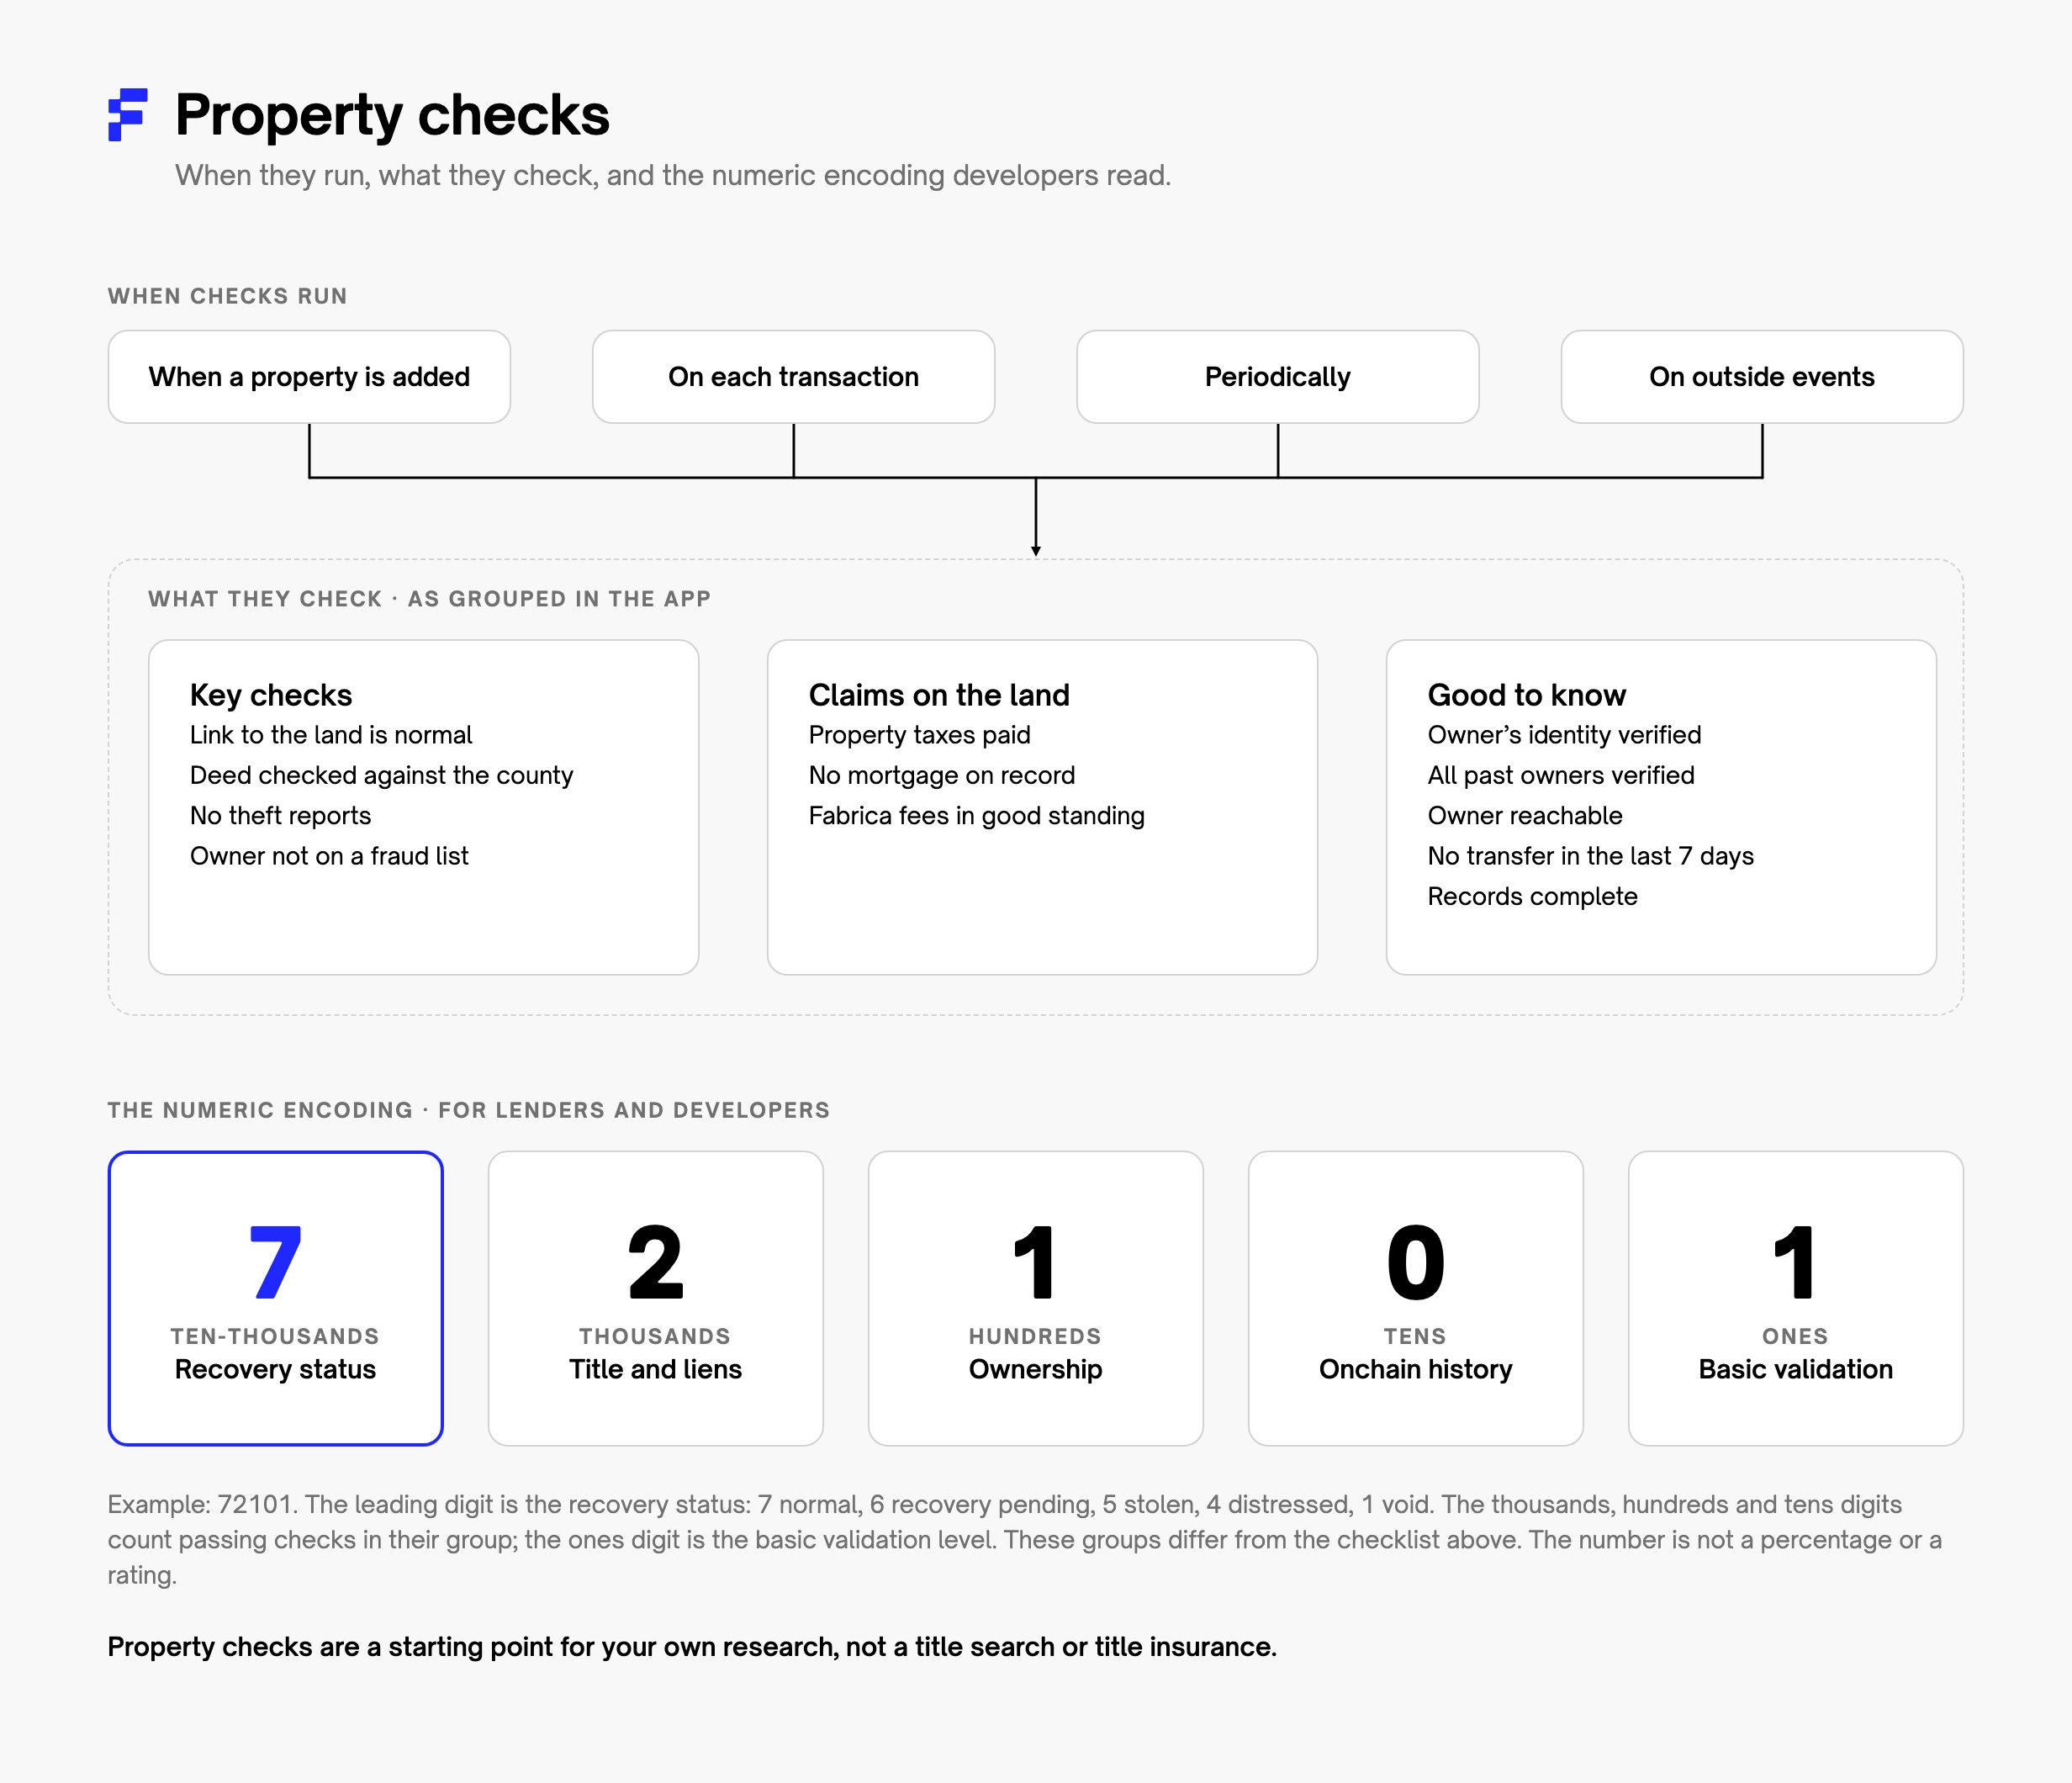Click the 'Onchain history' tens card
Screen dimensions: 2072x1783
1415,1298
